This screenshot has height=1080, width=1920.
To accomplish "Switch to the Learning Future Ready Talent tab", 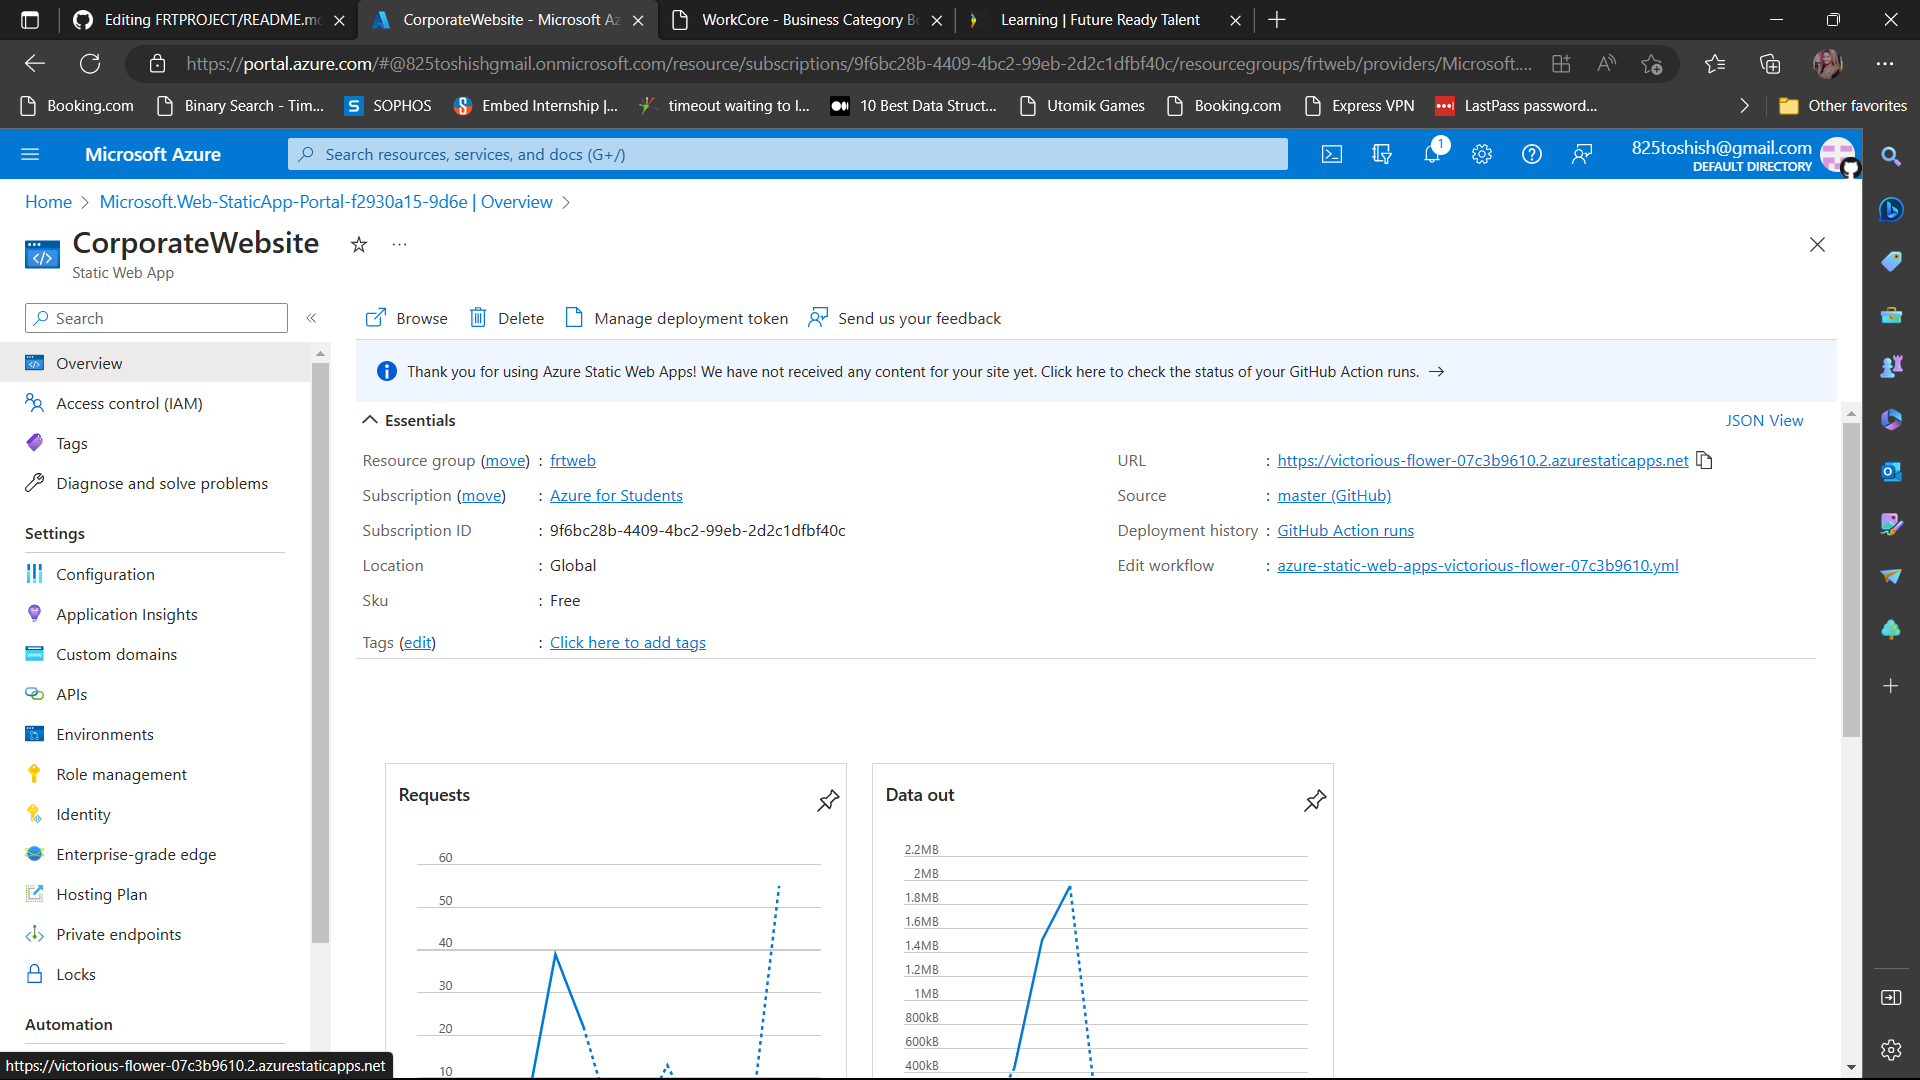I will (x=1100, y=20).
